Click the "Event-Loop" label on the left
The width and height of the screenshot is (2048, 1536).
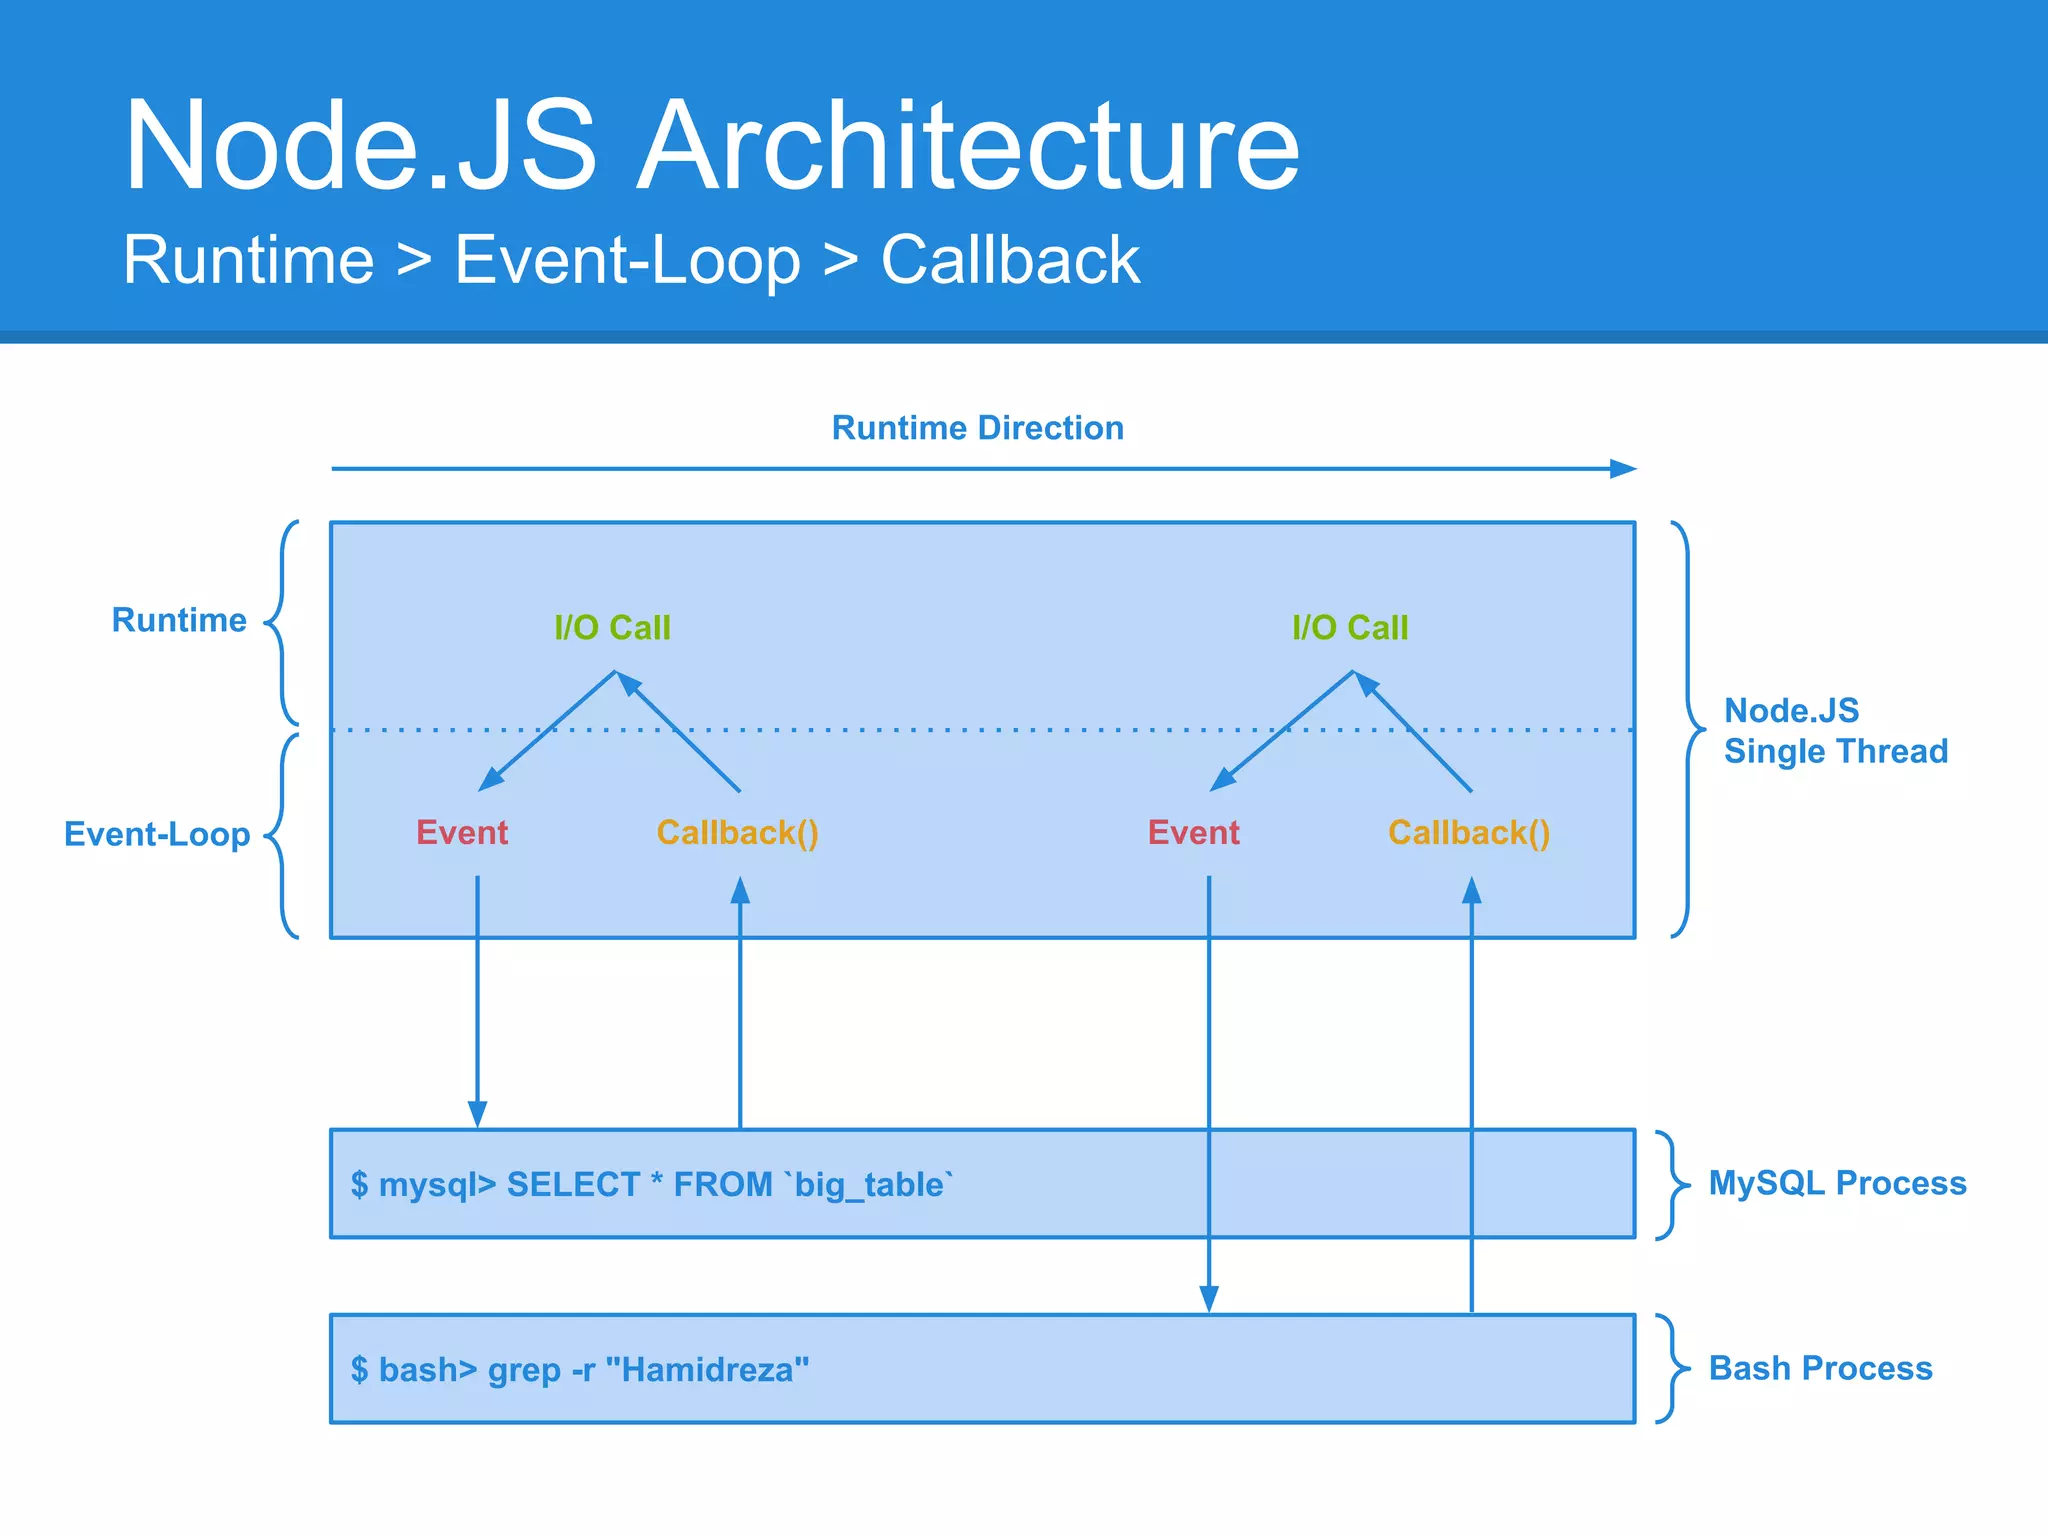(x=157, y=834)
